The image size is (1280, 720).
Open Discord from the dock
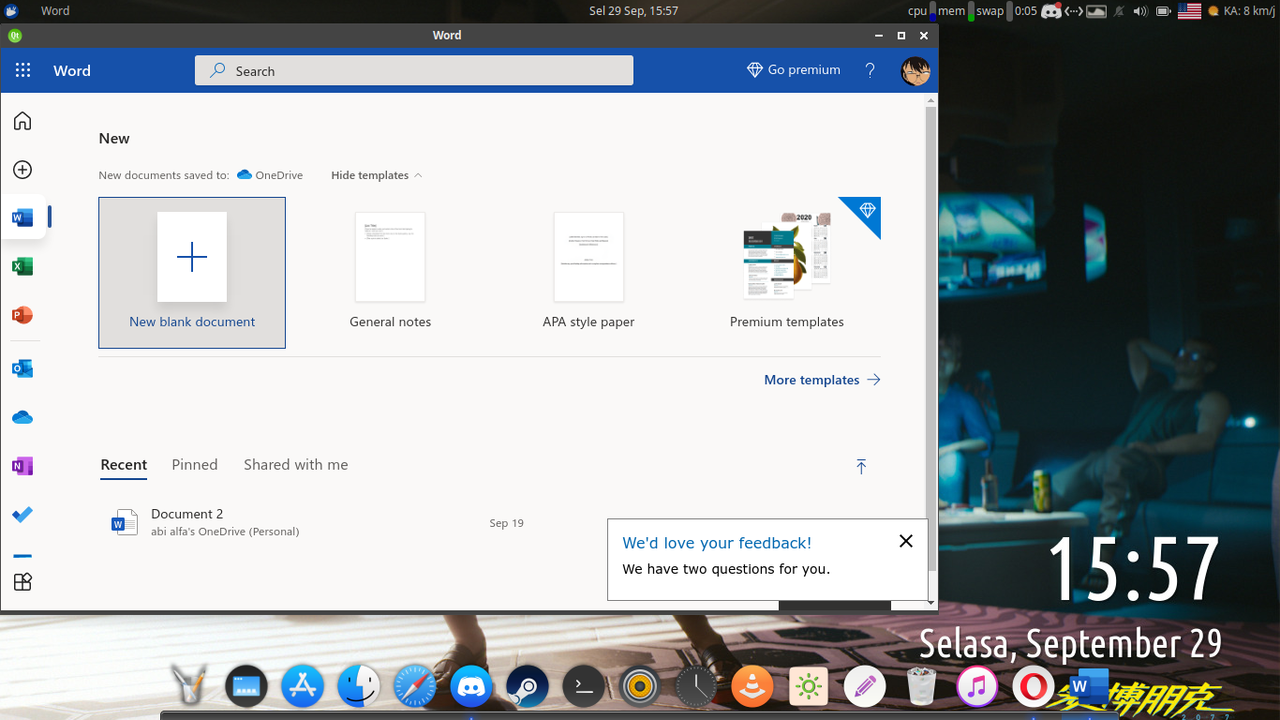pos(470,687)
